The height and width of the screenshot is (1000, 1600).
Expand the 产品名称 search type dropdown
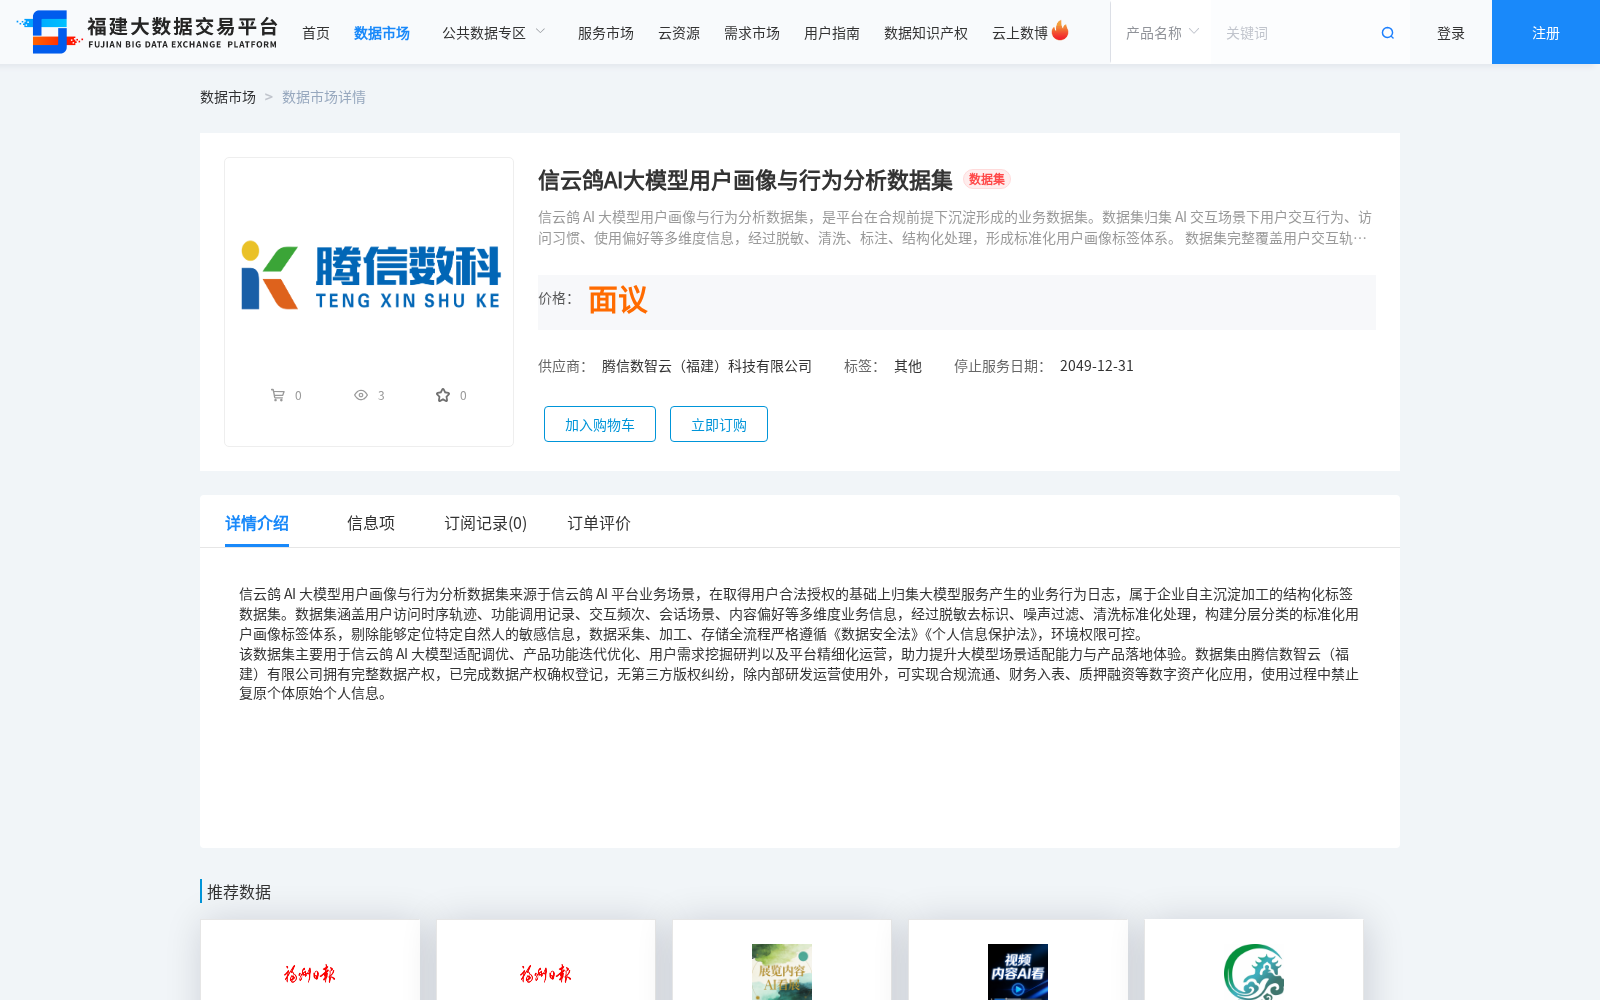pos(1162,33)
